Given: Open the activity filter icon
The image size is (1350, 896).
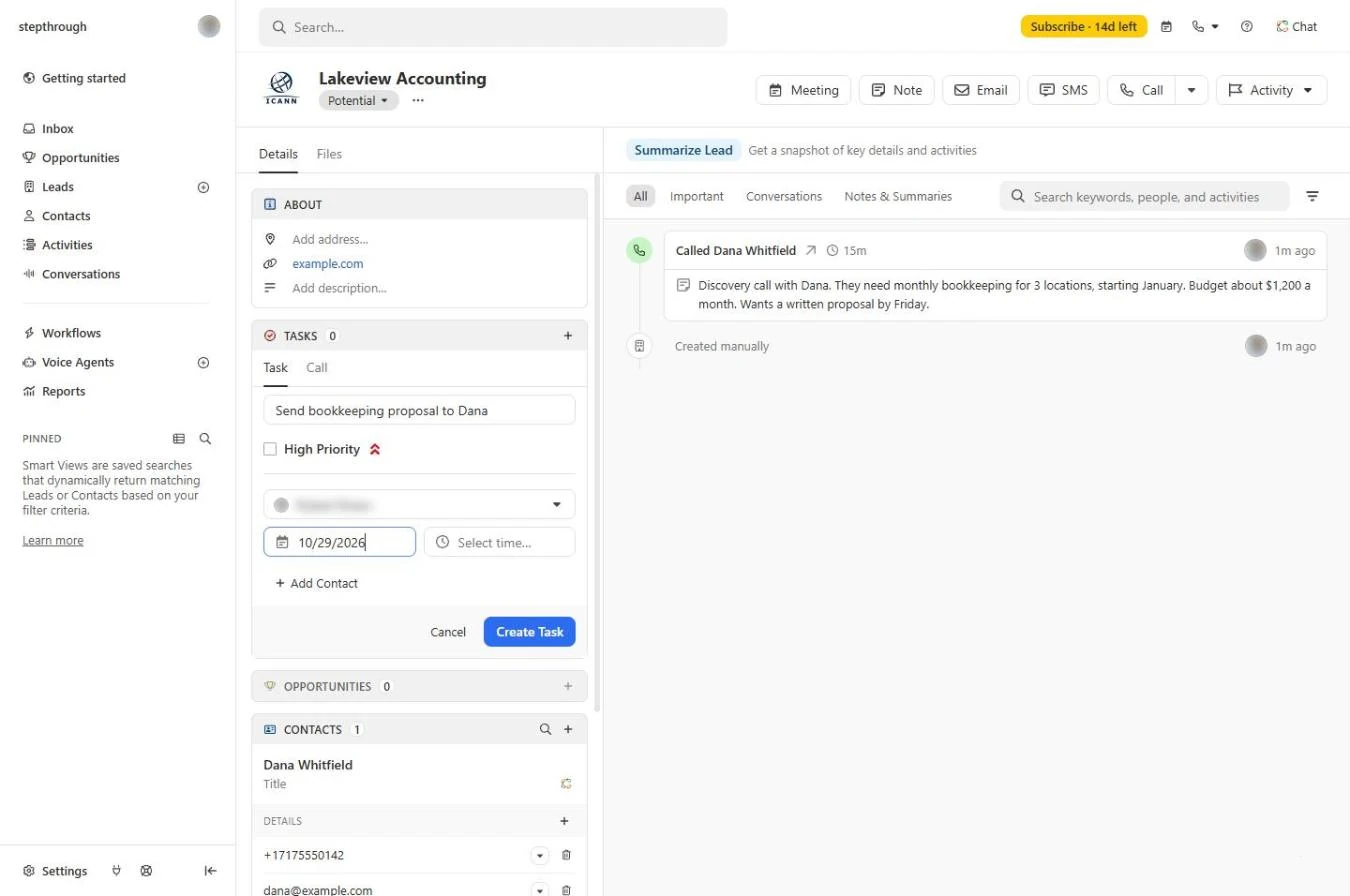Looking at the screenshot, I should click(1313, 197).
